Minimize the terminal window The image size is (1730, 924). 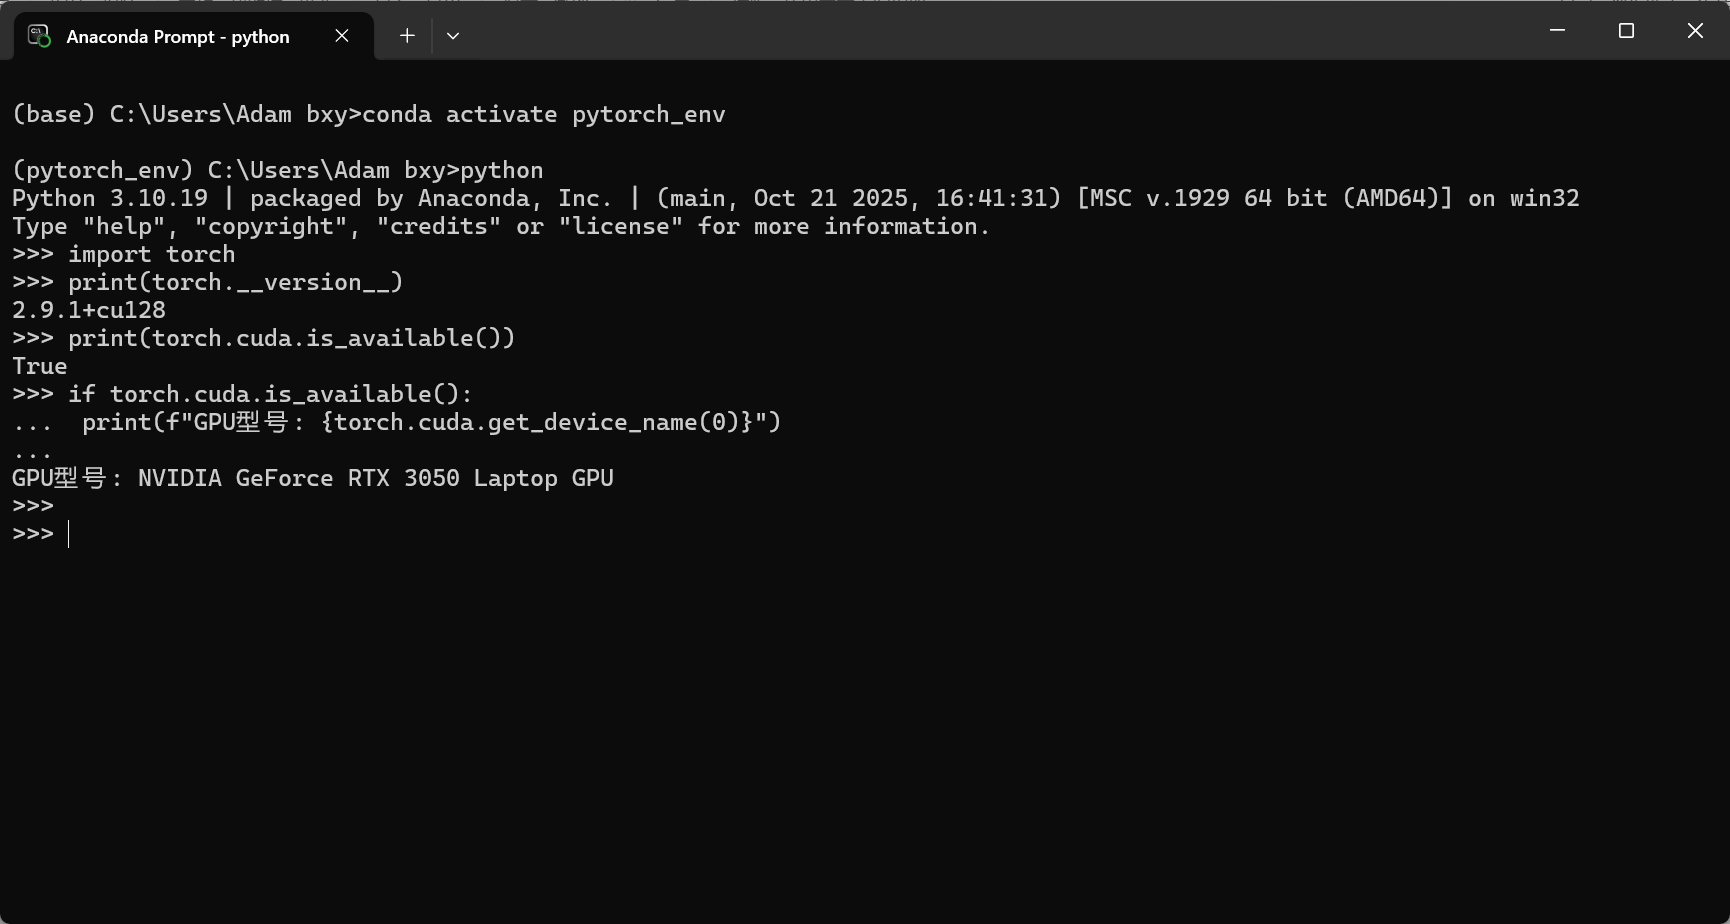(x=1557, y=31)
